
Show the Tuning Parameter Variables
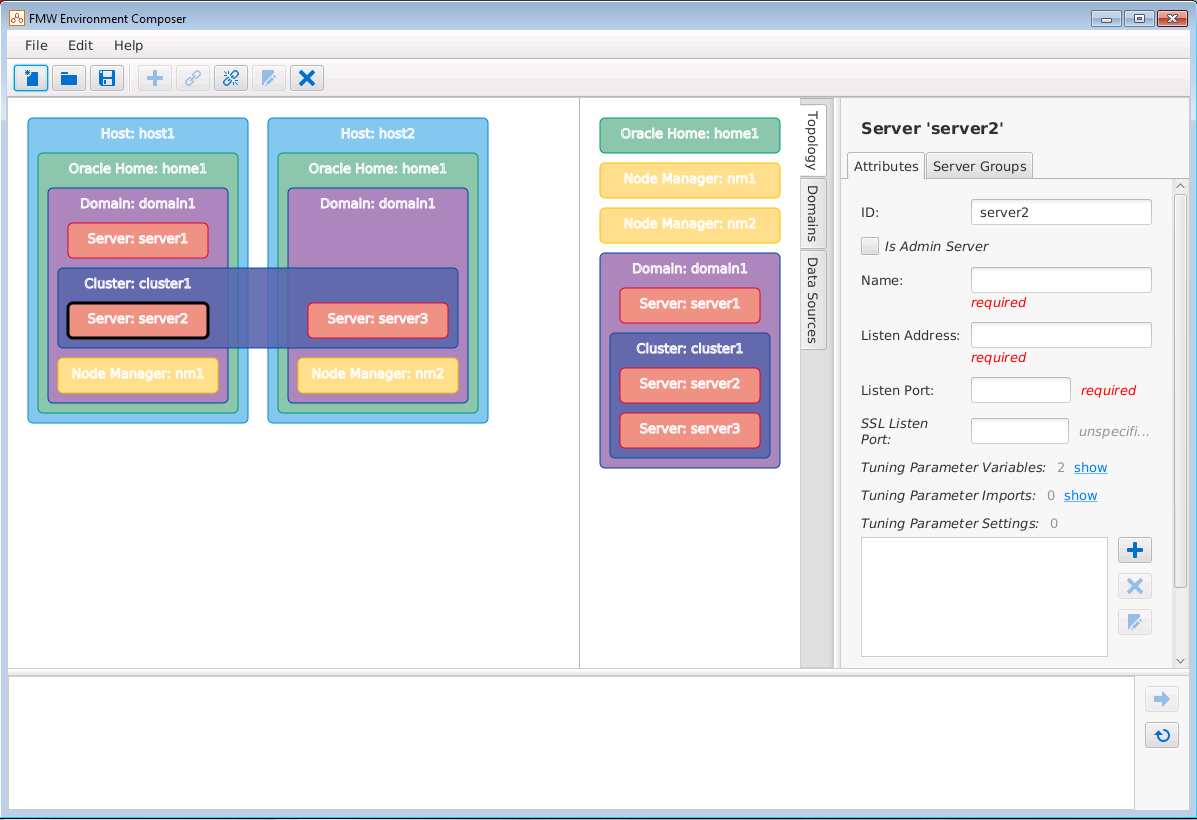pos(1090,467)
